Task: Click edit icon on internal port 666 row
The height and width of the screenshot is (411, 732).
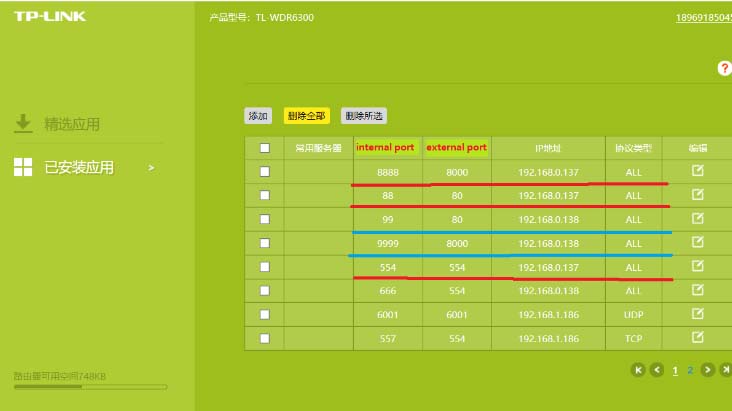Action: 697,290
